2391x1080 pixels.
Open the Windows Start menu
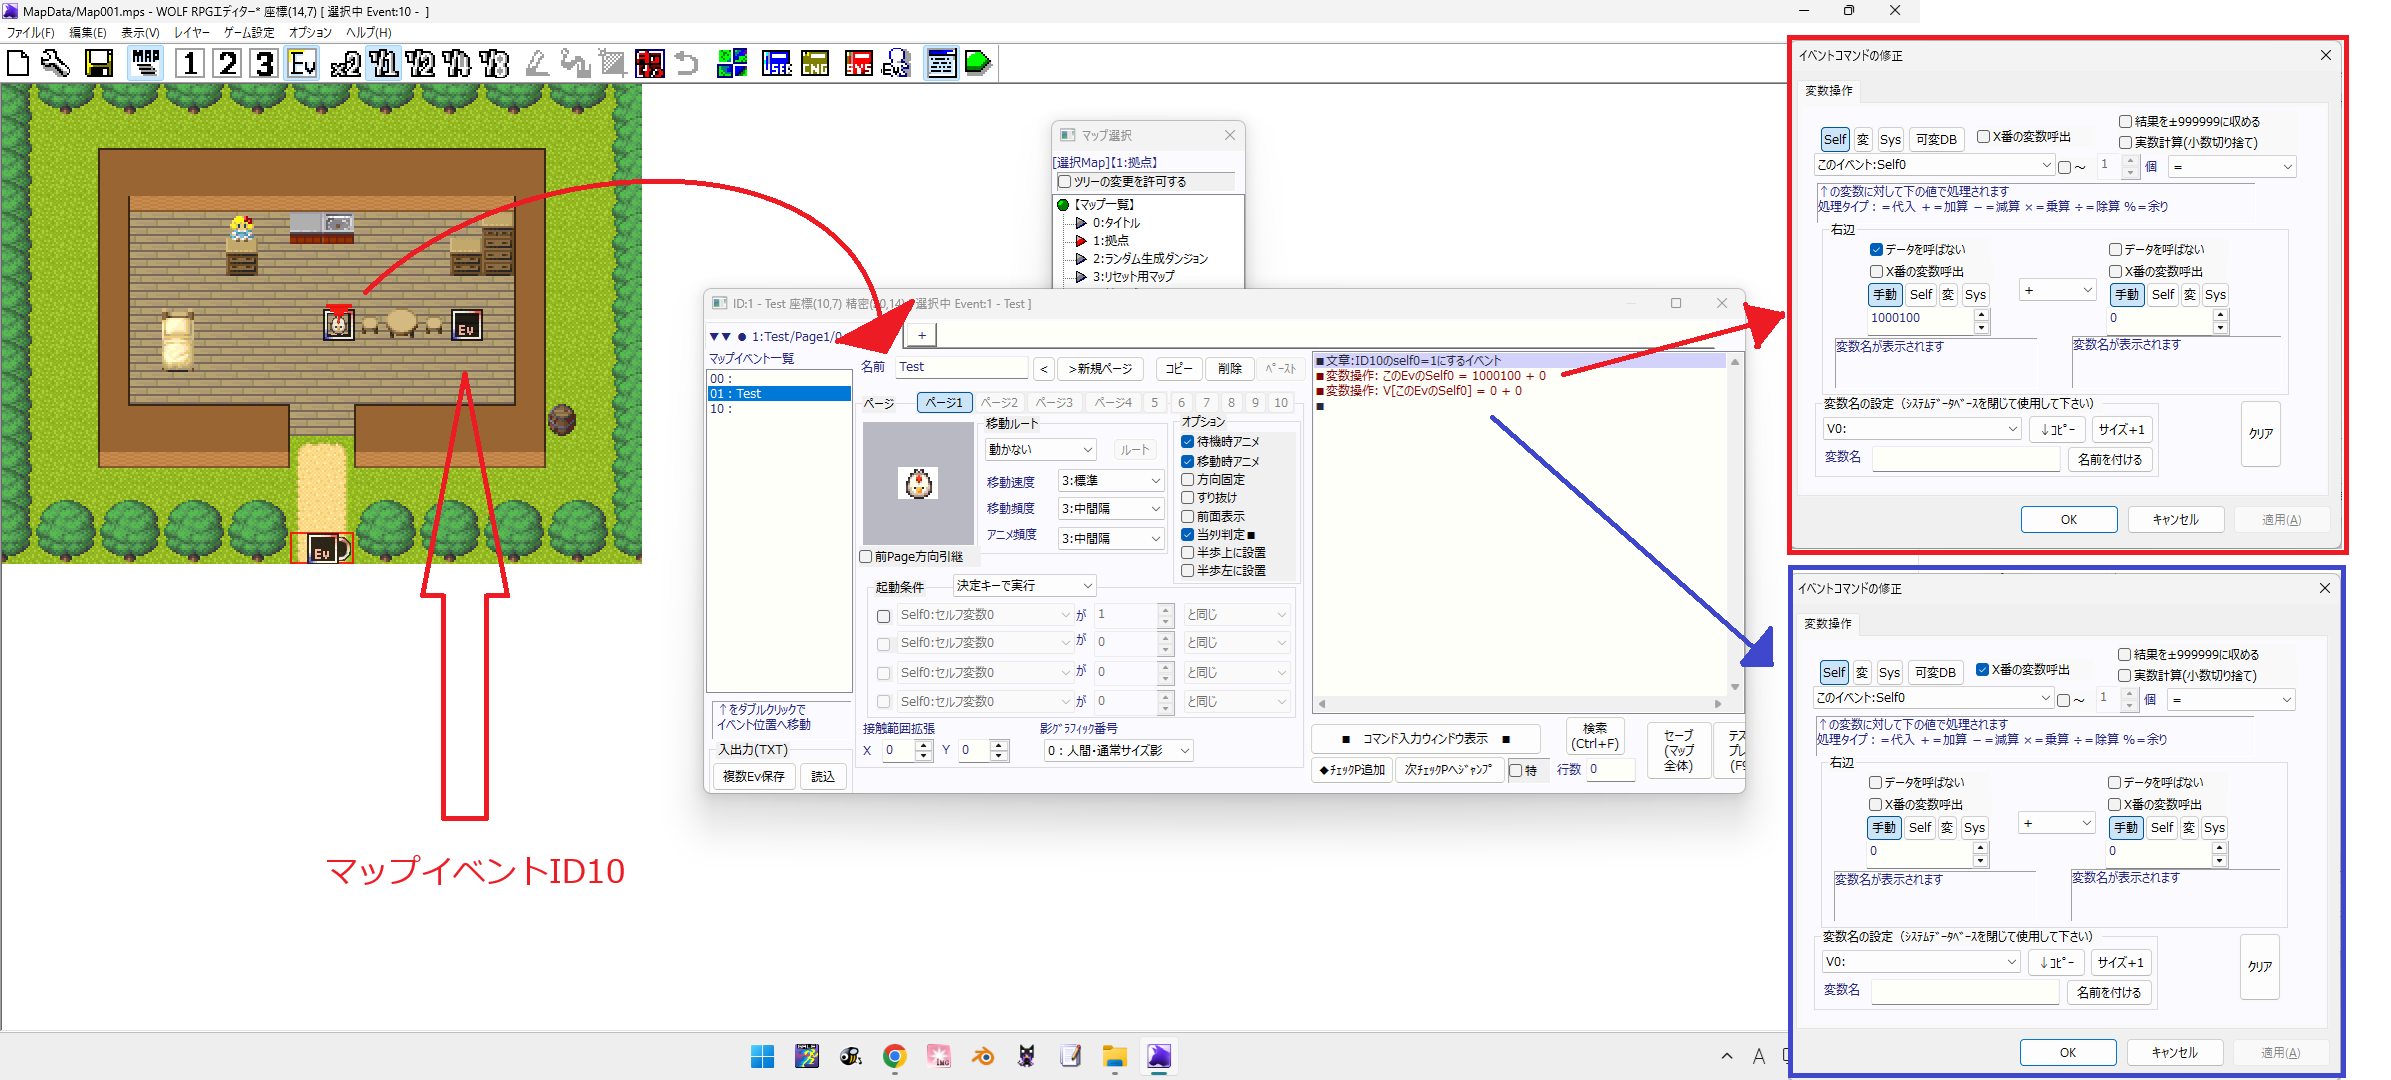763,1056
